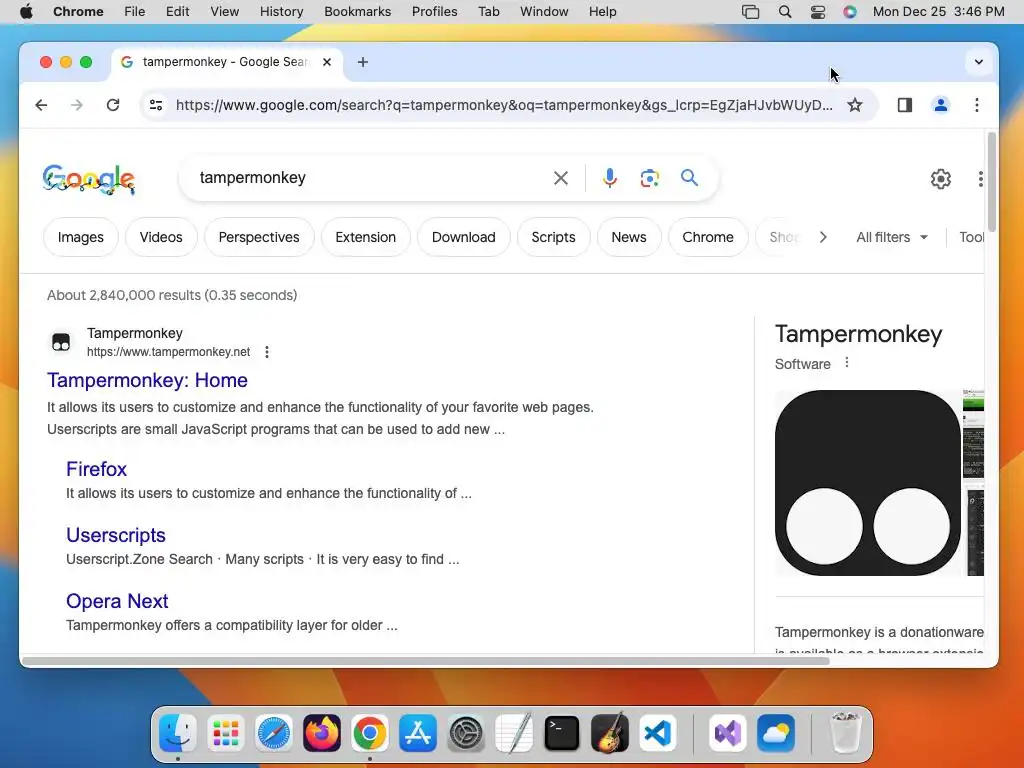Filter results by Images
This screenshot has height=768, width=1024.
(81, 237)
